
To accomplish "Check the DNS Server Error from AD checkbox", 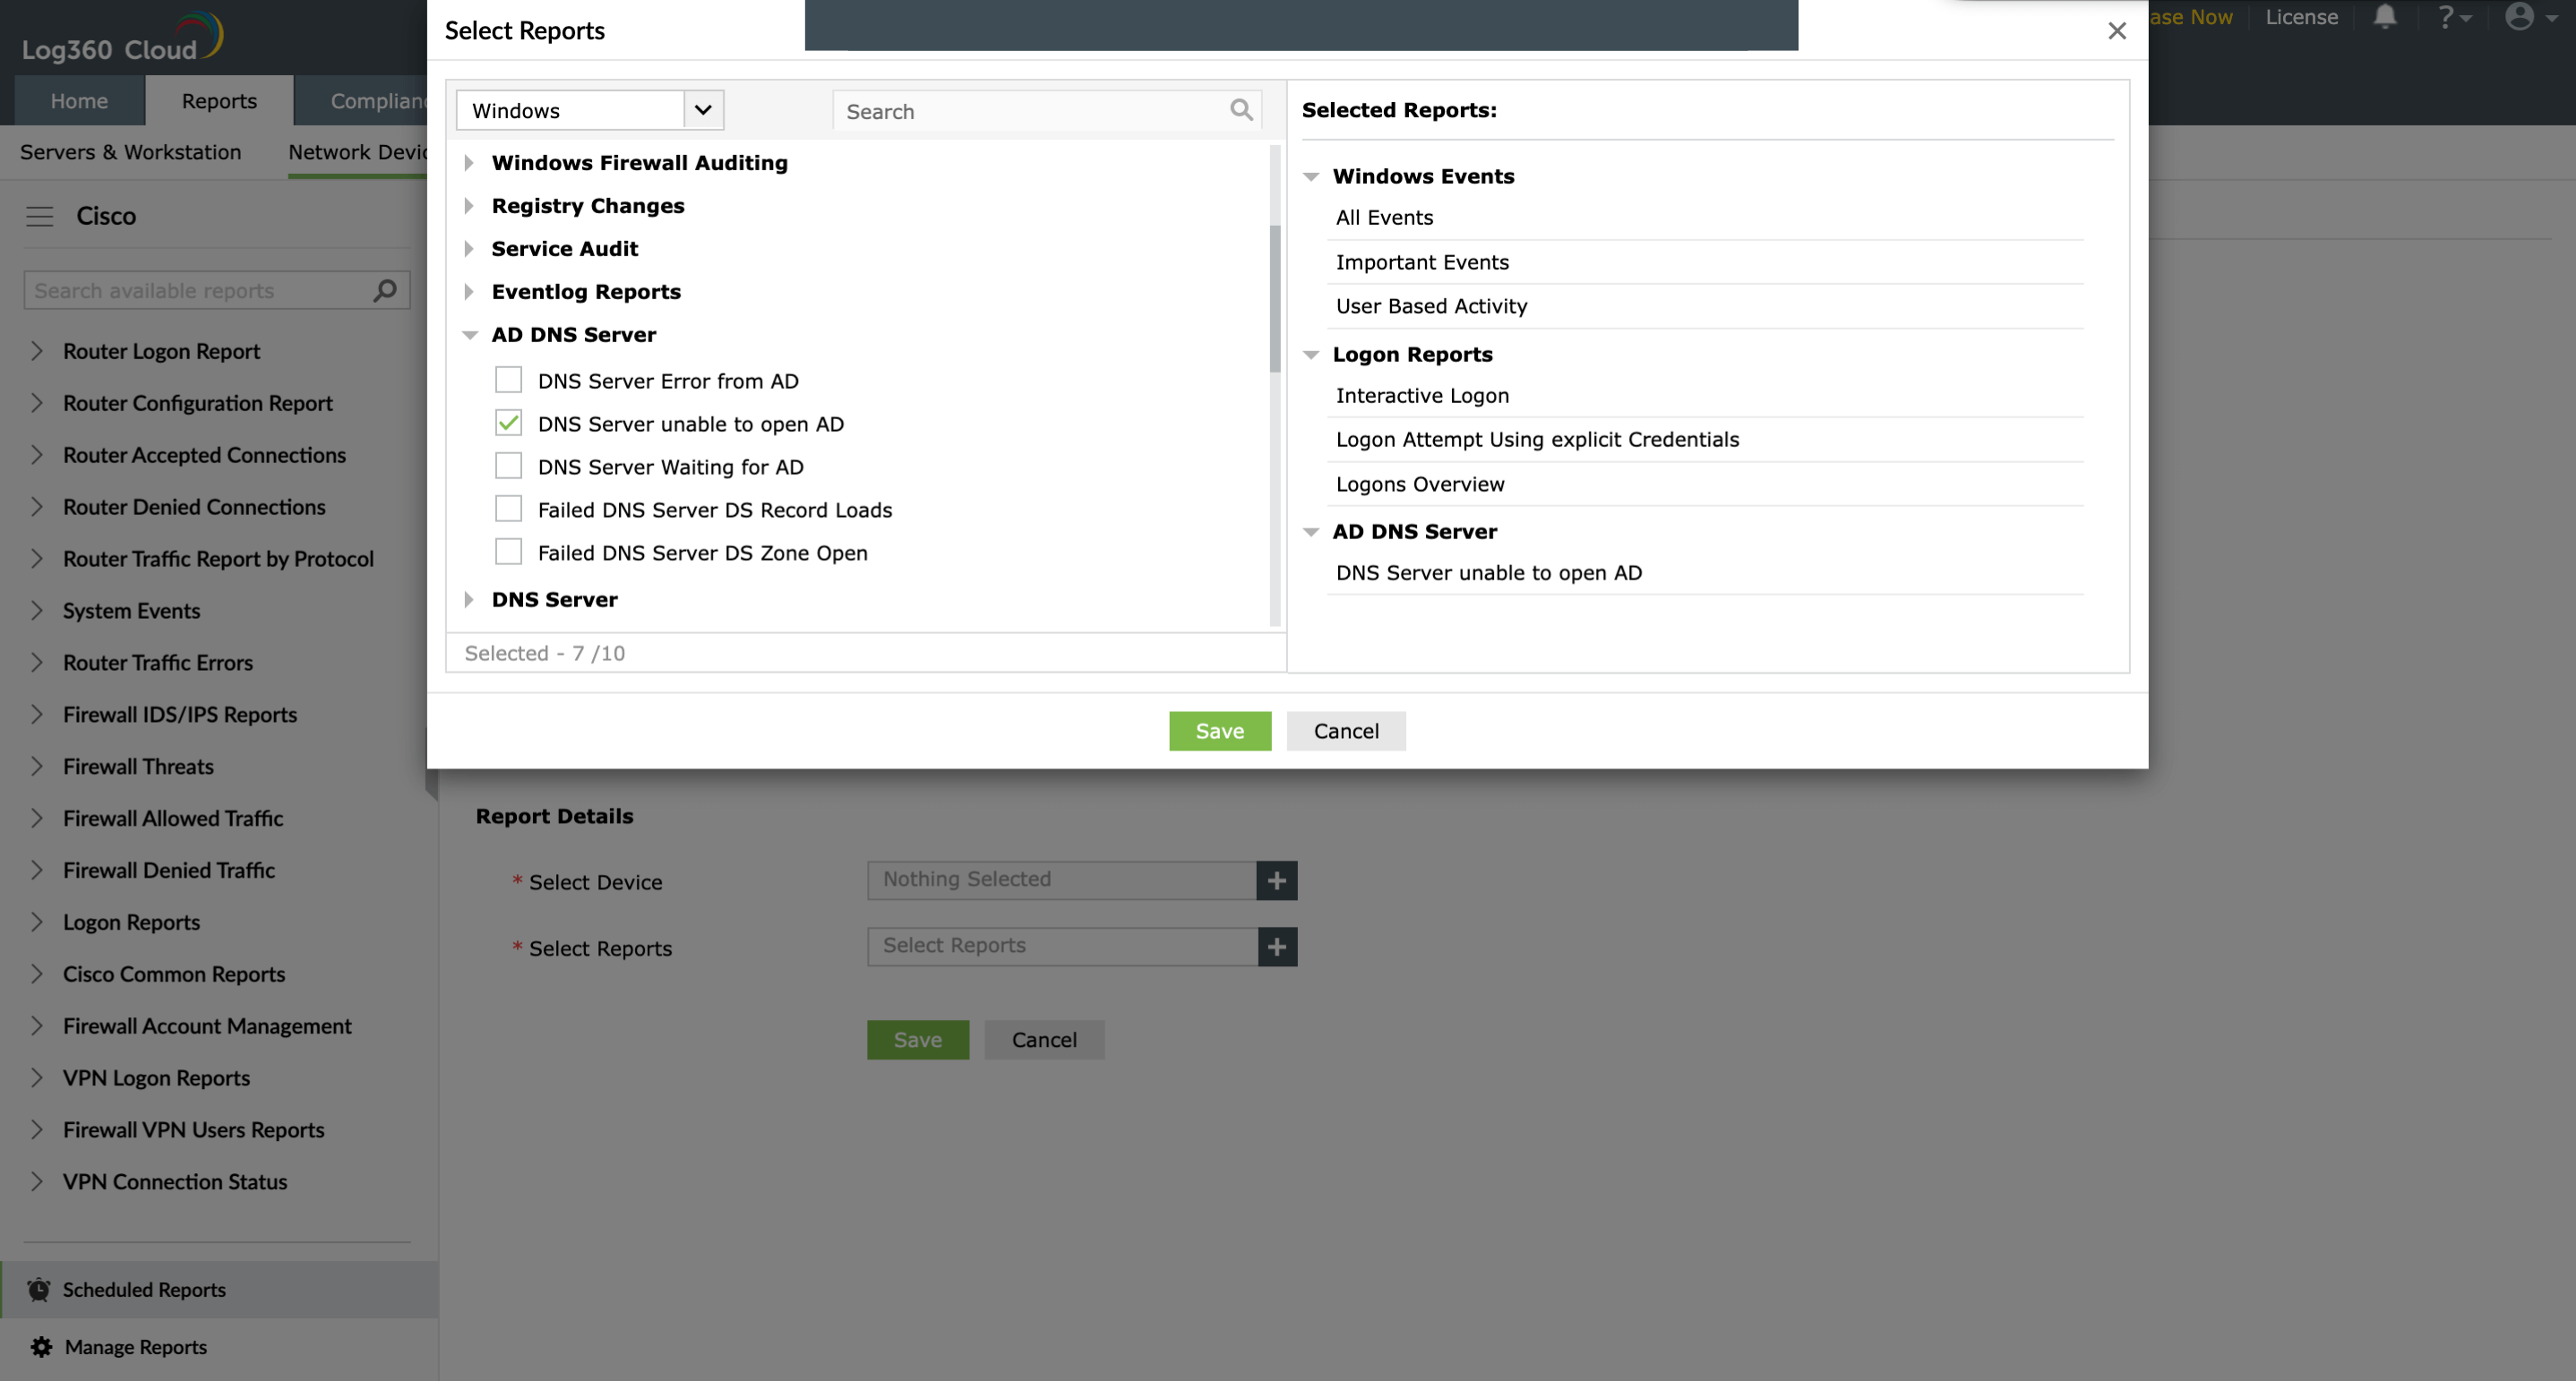I will (x=508, y=380).
